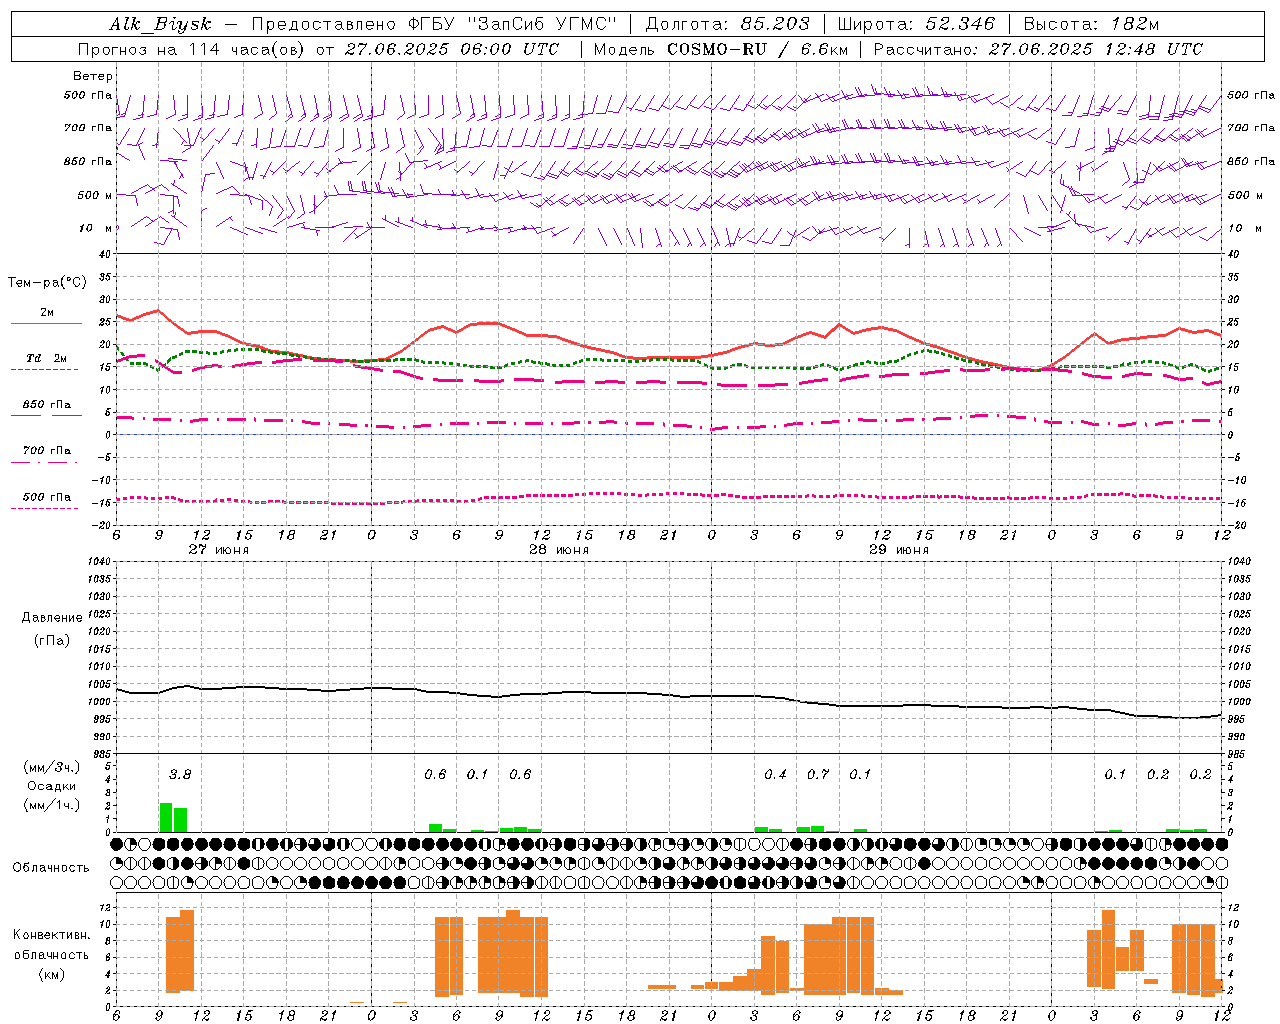Click the (мм/3ч.) precipitation unit label

[x=52, y=767]
